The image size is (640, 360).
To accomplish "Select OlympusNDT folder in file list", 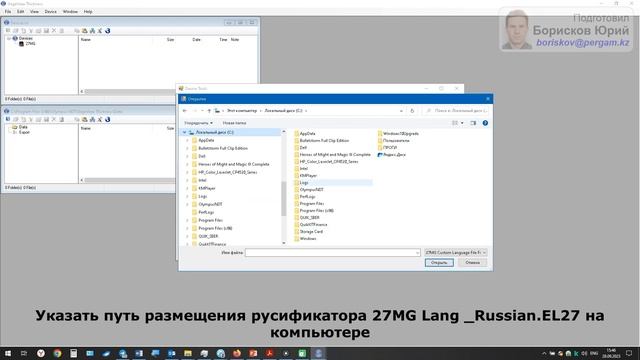I will (x=309, y=190).
